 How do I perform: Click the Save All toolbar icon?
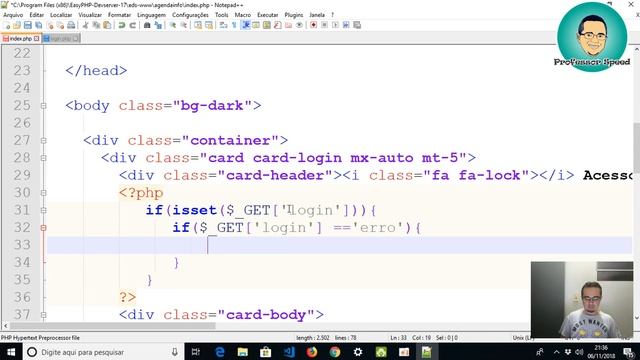[x=38, y=25]
